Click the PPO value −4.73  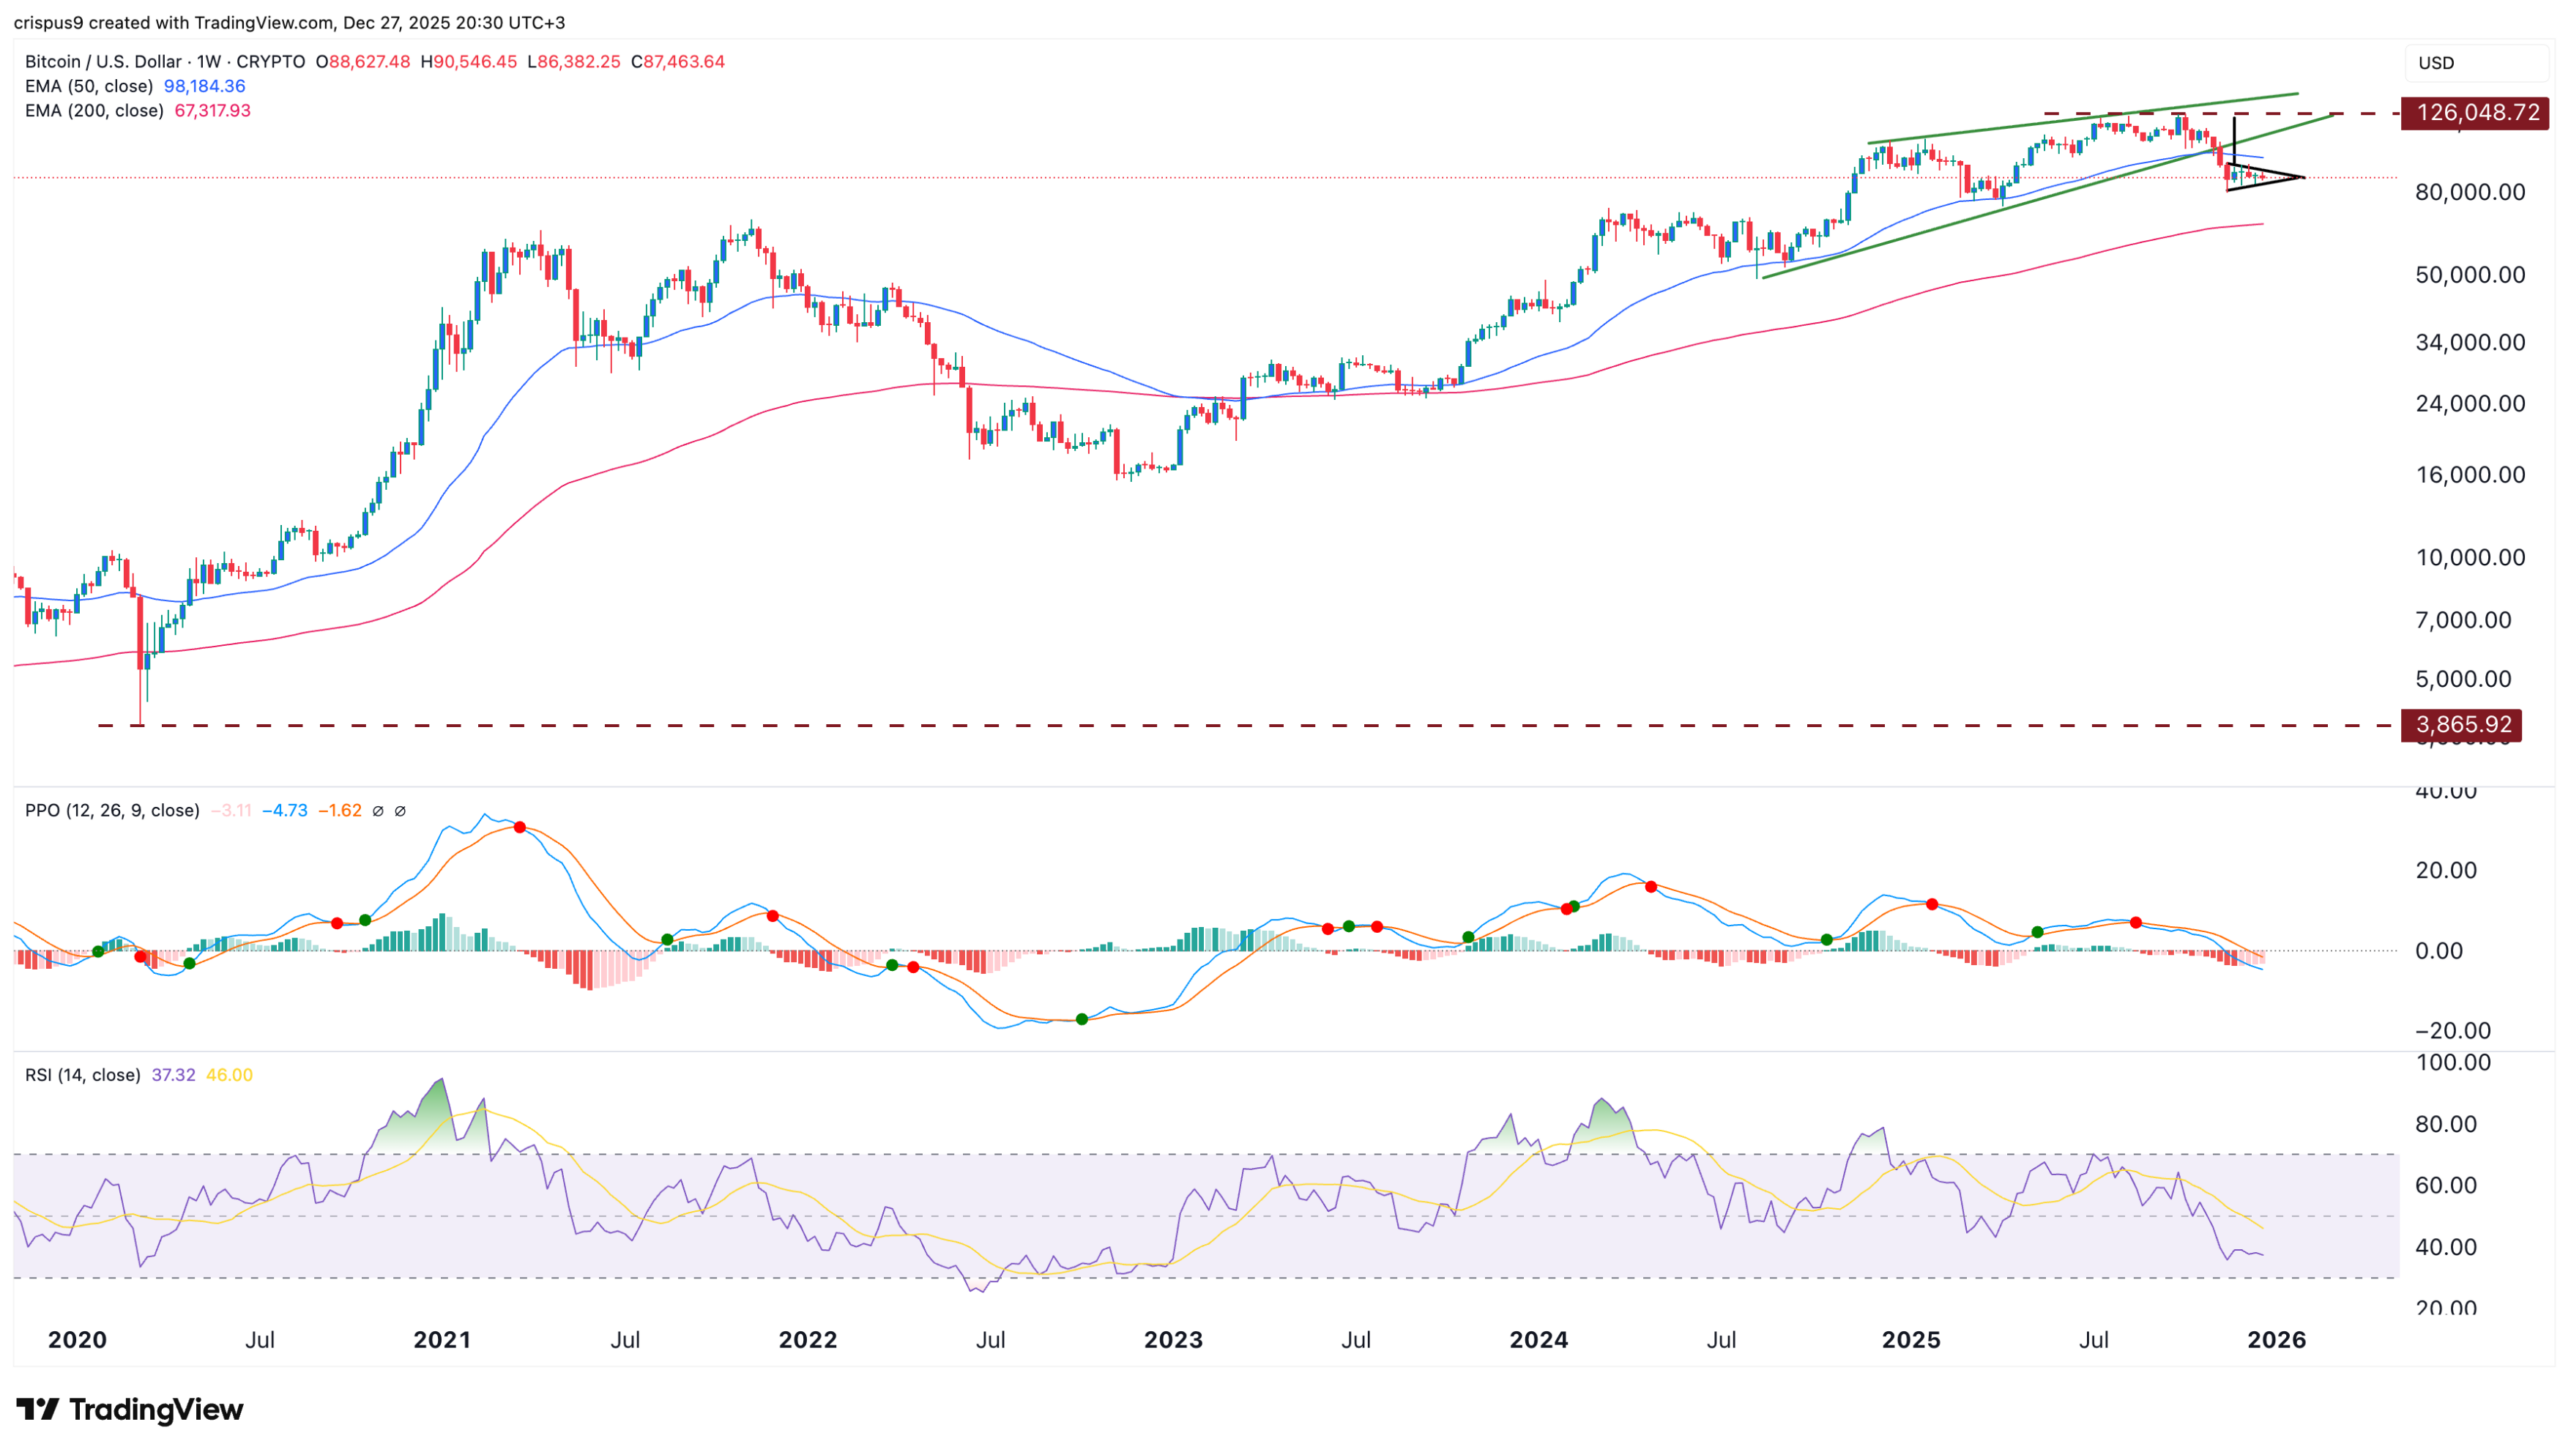[285, 810]
